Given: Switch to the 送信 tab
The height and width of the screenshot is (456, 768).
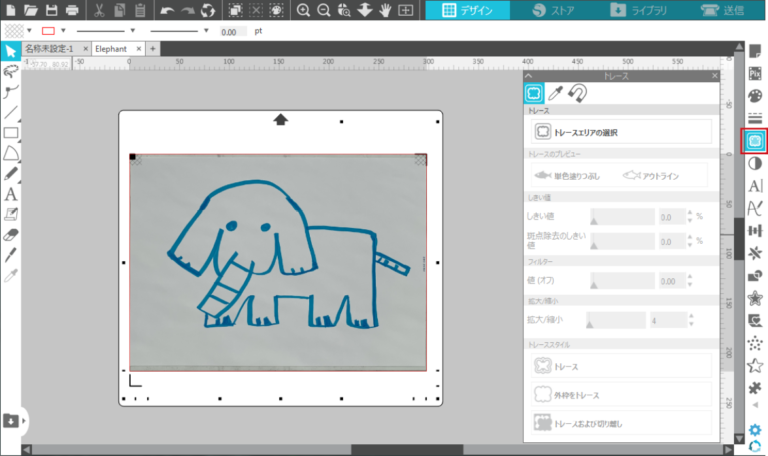Looking at the screenshot, I should click(722, 10).
